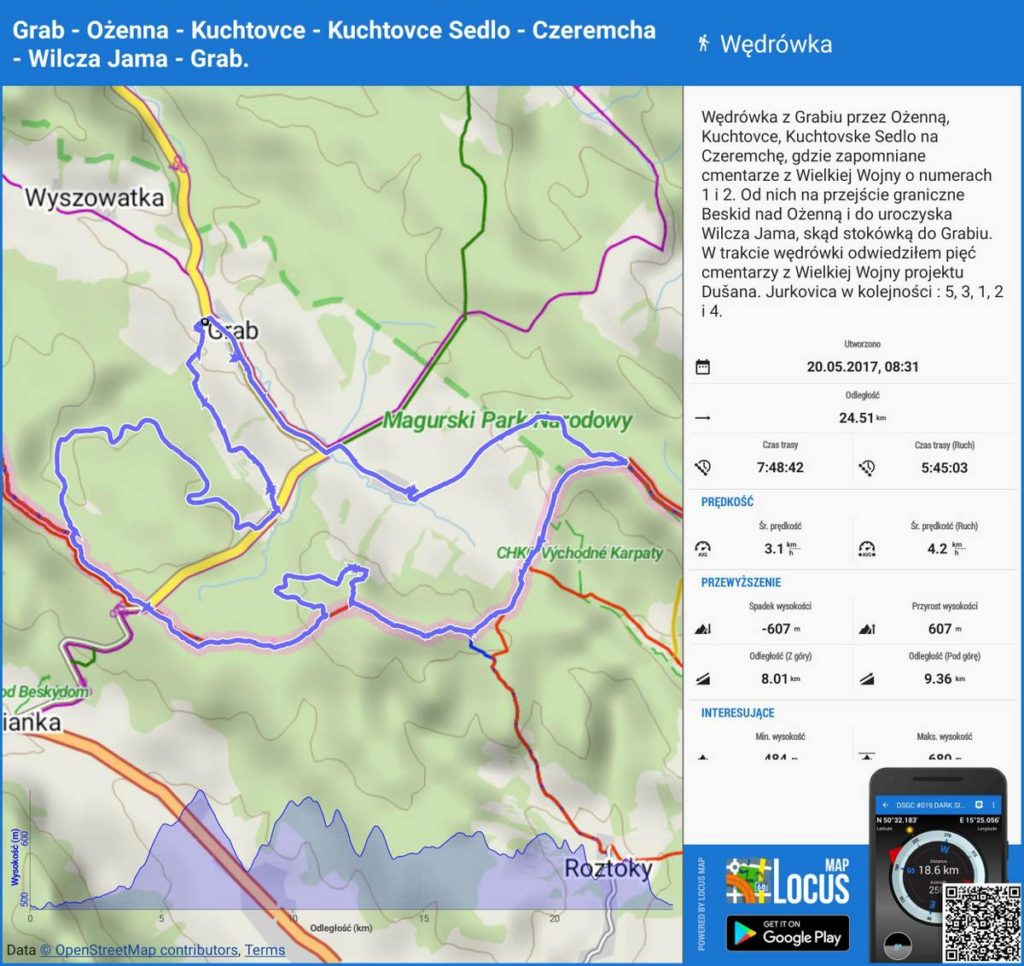Click the stopwatch icon beside 7:48:42

pyautogui.click(x=703, y=467)
